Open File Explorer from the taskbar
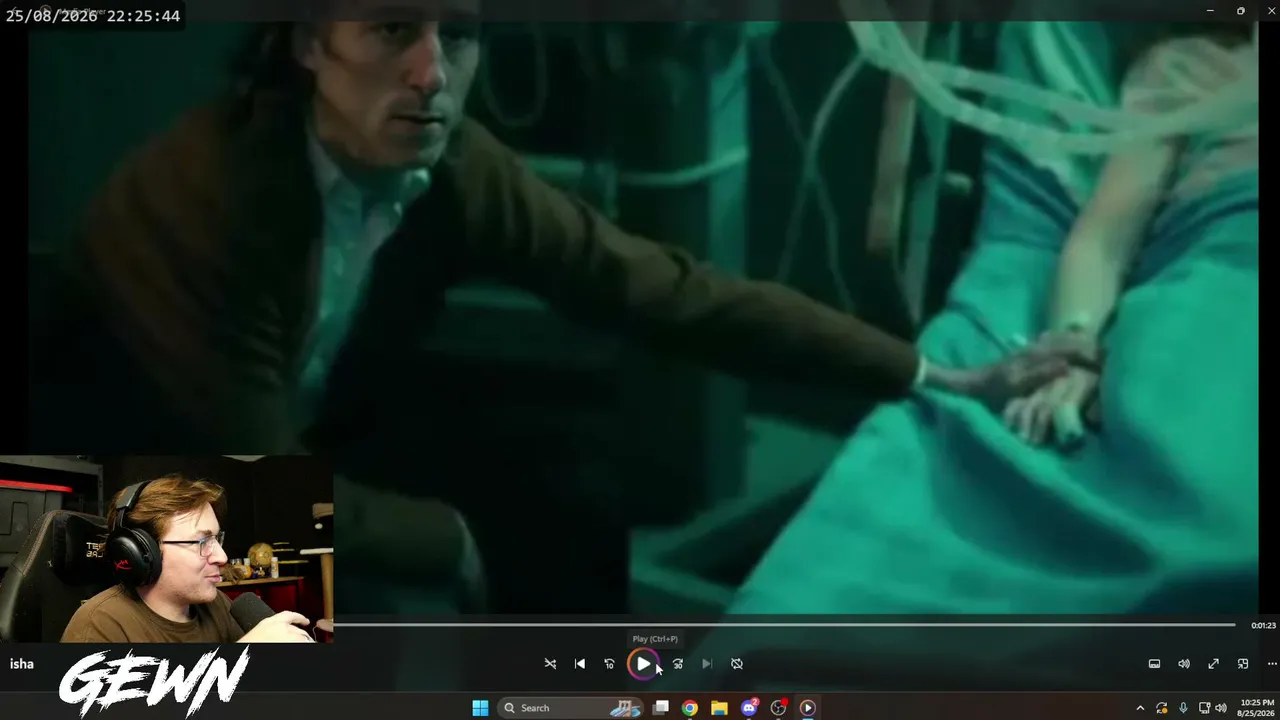Image resolution: width=1280 pixels, height=720 pixels. click(x=719, y=708)
